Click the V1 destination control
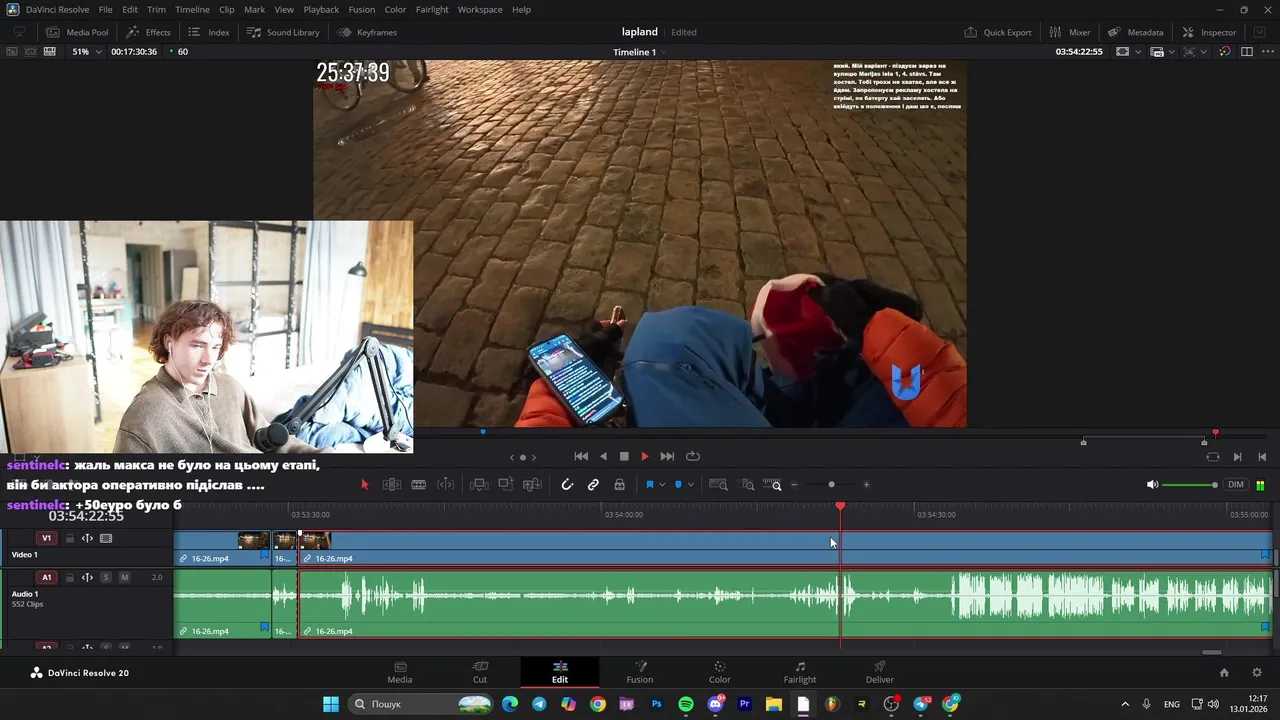1280x720 pixels. [x=46, y=538]
